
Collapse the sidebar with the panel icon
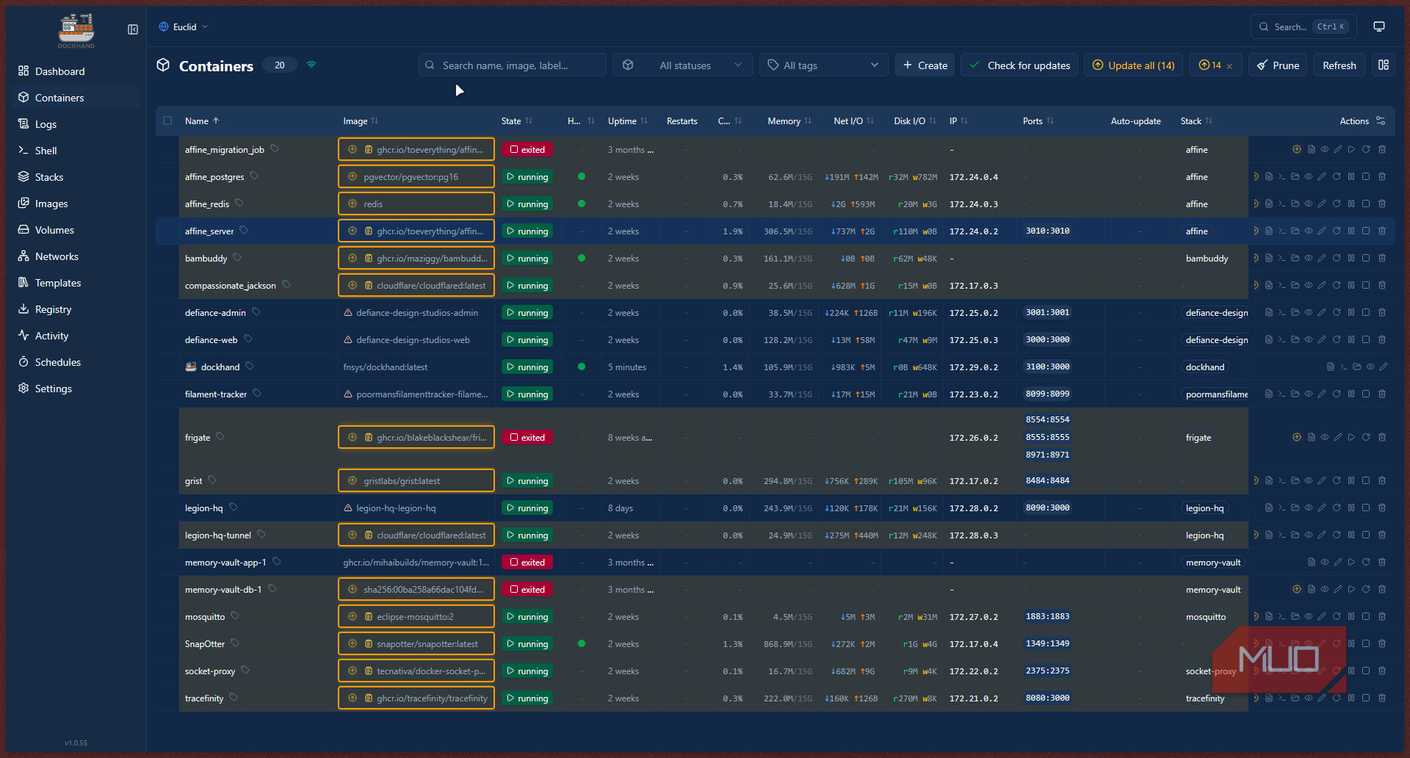pos(133,30)
